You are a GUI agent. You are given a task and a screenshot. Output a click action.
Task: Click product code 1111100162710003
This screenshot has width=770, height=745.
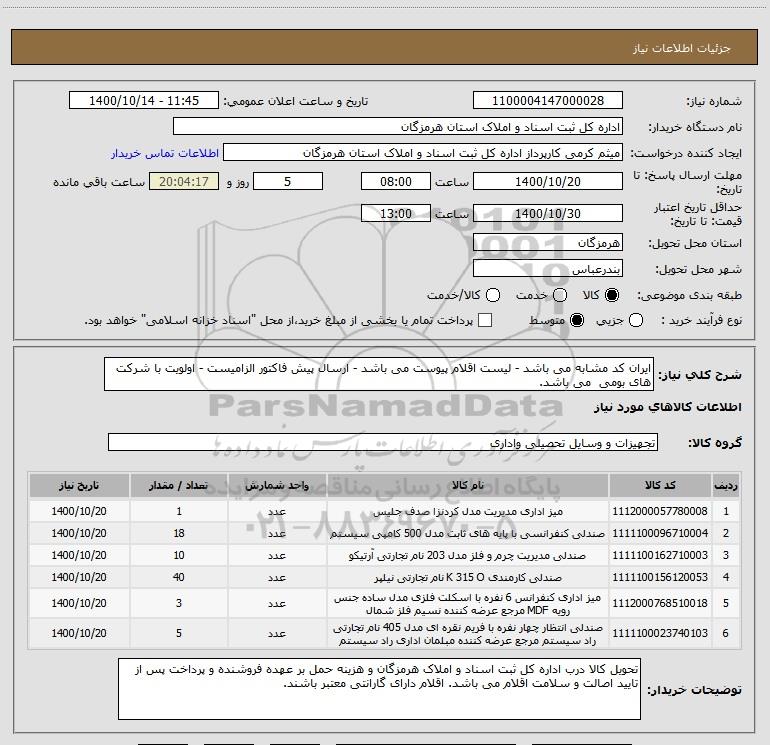click(x=660, y=555)
